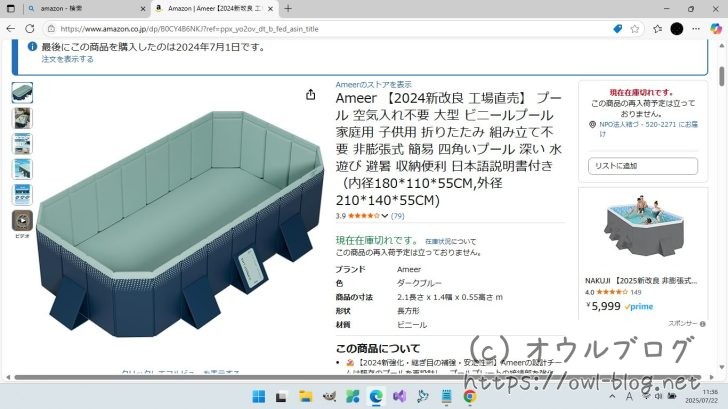
Task: Select the first pool thumbnail image
Action: pyautogui.click(x=22, y=93)
